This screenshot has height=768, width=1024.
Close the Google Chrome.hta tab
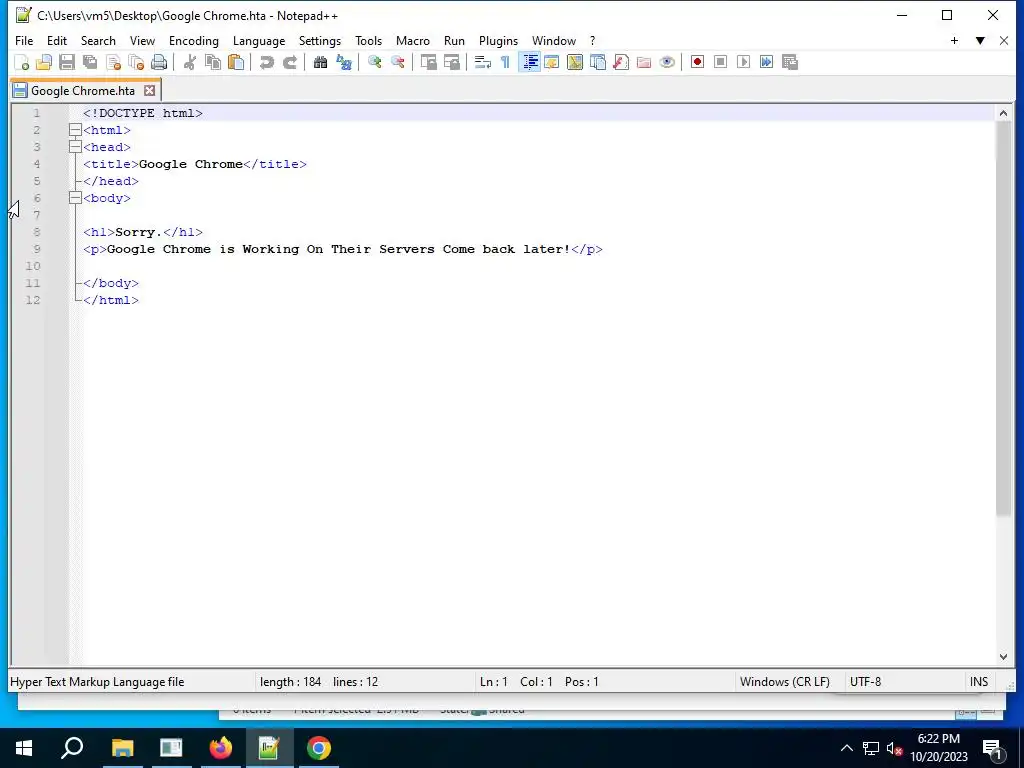pos(150,90)
